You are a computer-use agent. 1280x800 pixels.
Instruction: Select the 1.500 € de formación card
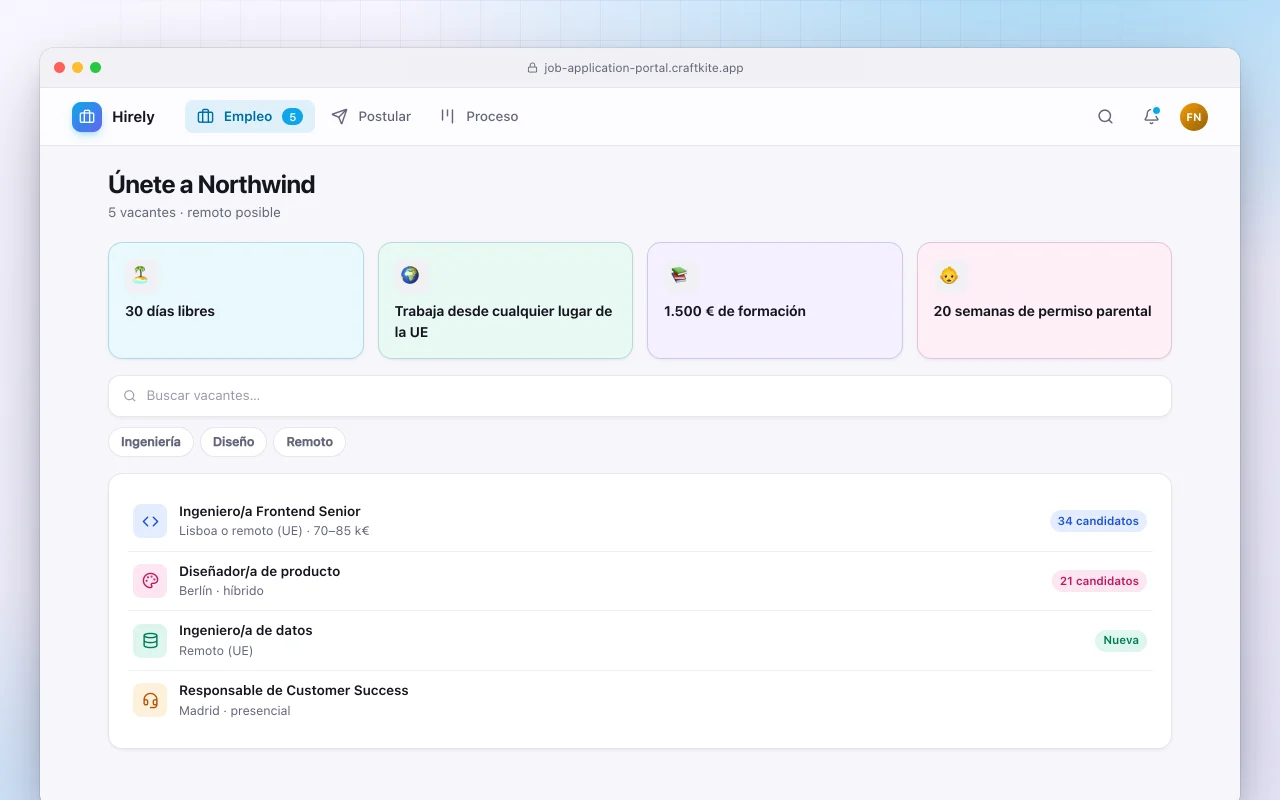(x=775, y=300)
